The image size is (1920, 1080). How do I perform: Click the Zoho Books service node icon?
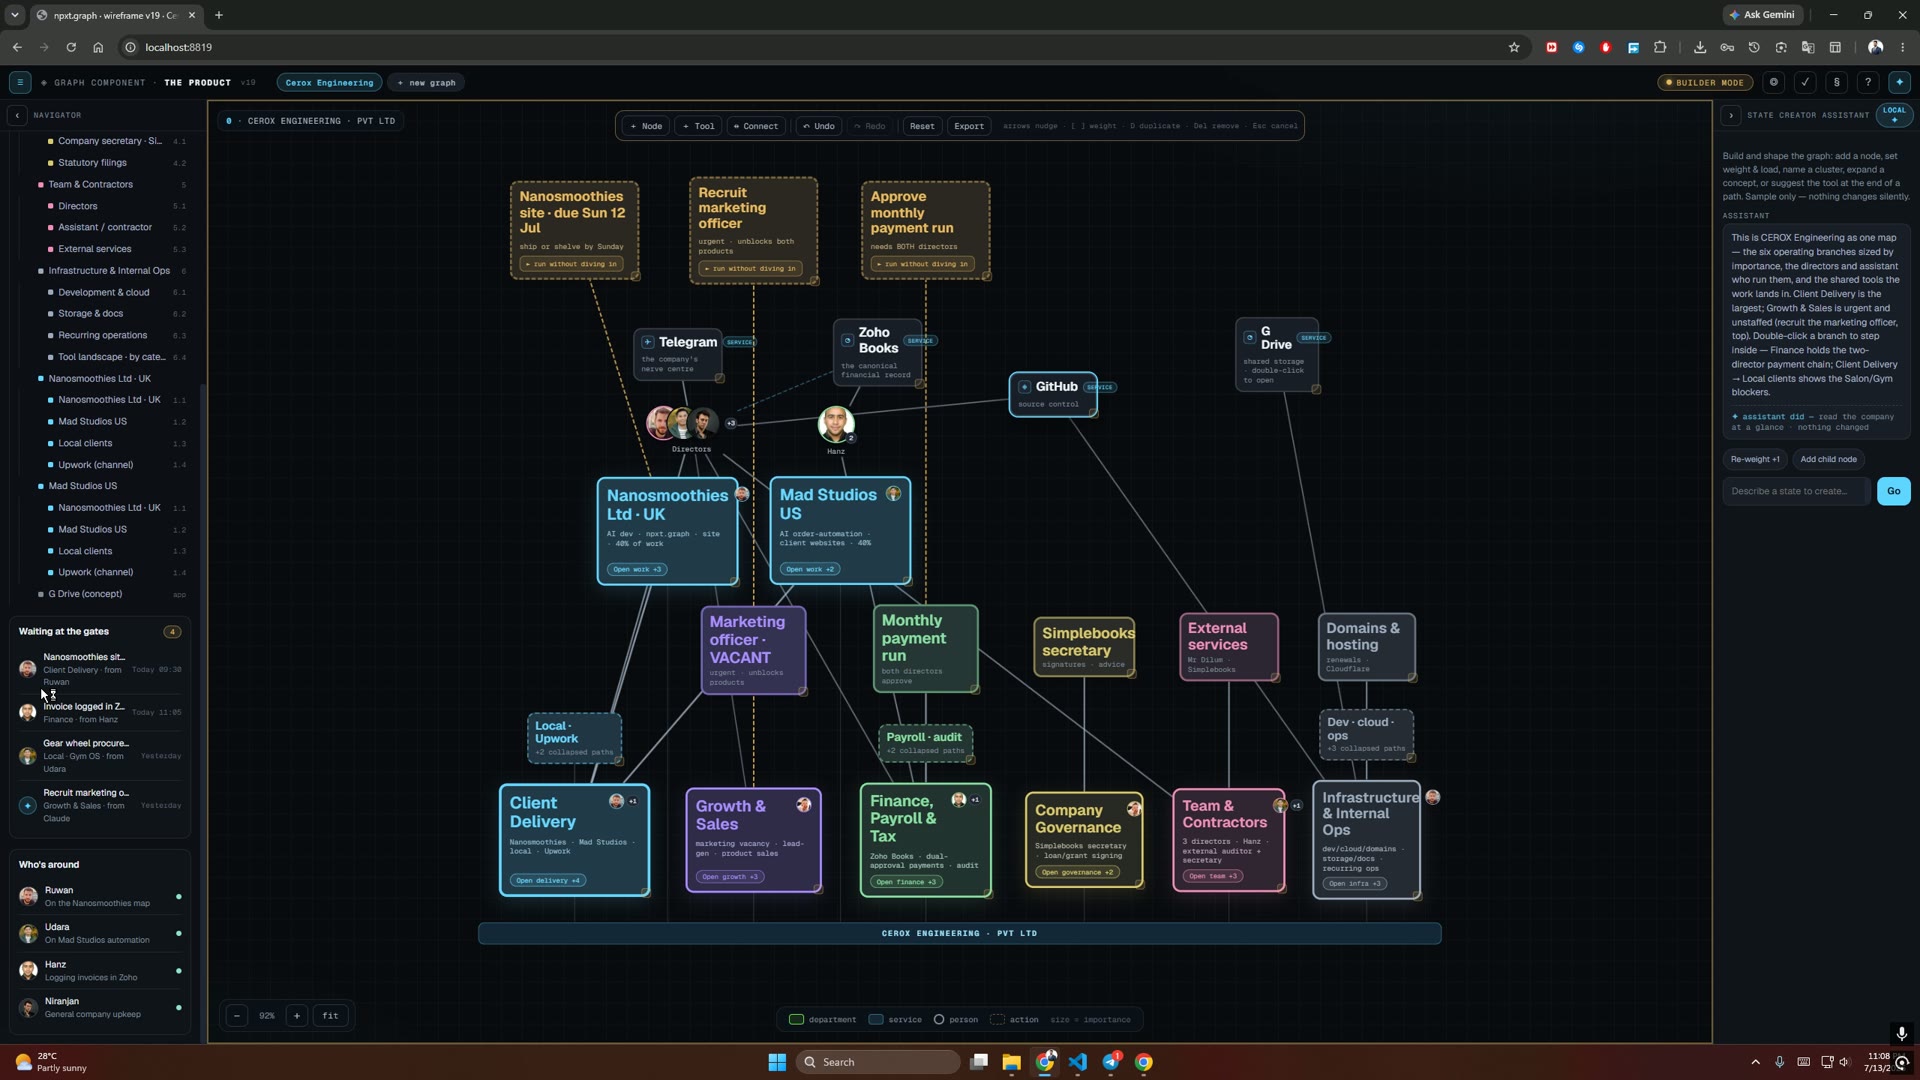point(848,340)
